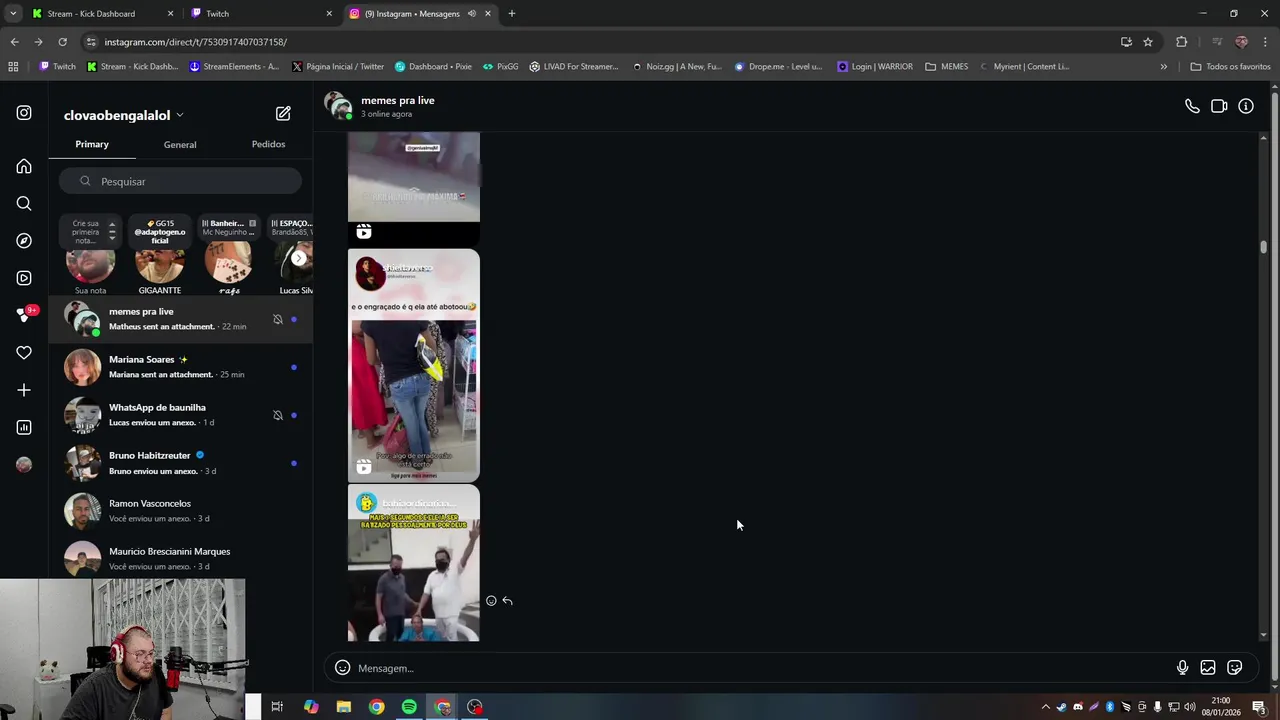Open the Ramon Vasconcelos conversation
Viewport: 1280px width, 720px height.
click(x=181, y=511)
